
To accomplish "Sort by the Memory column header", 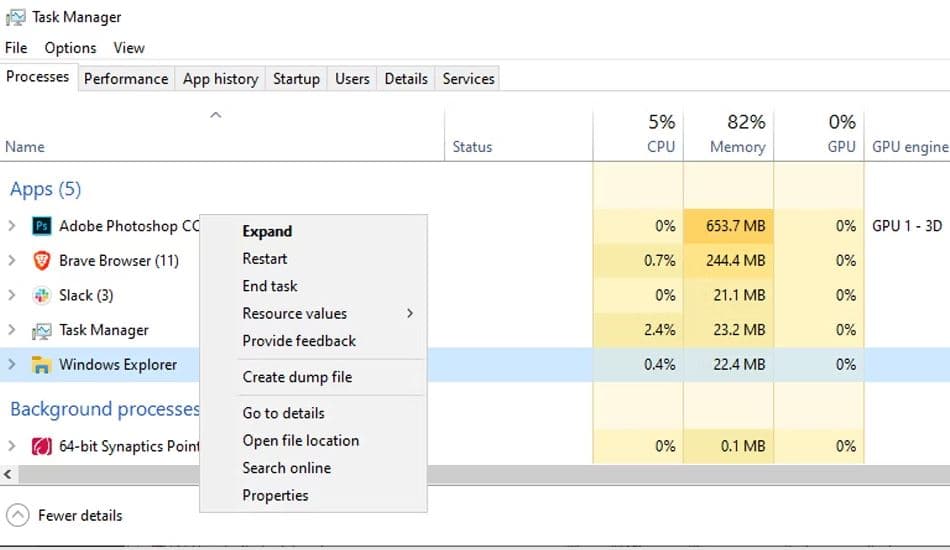I will tap(729, 135).
